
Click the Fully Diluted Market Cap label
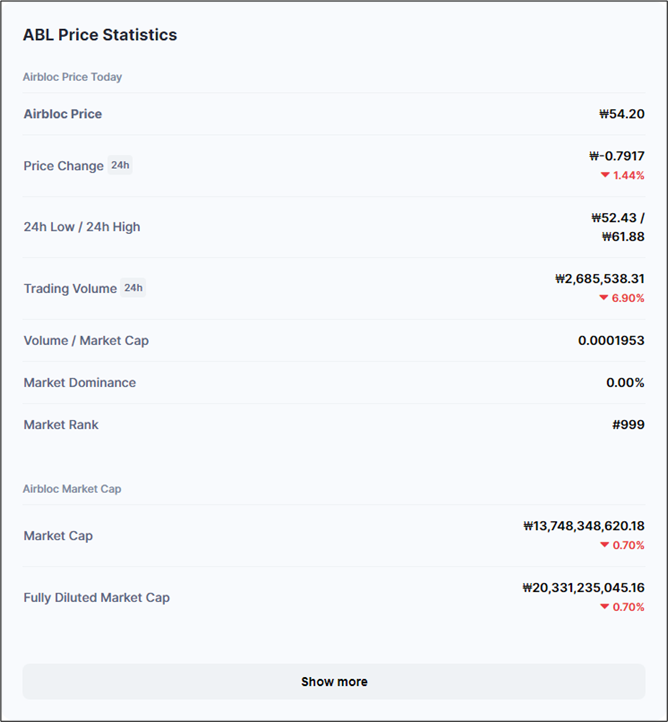tap(97, 597)
